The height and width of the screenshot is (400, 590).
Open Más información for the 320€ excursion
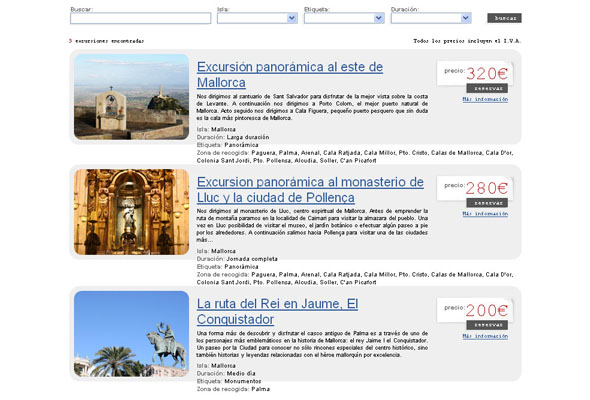click(x=485, y=99)
